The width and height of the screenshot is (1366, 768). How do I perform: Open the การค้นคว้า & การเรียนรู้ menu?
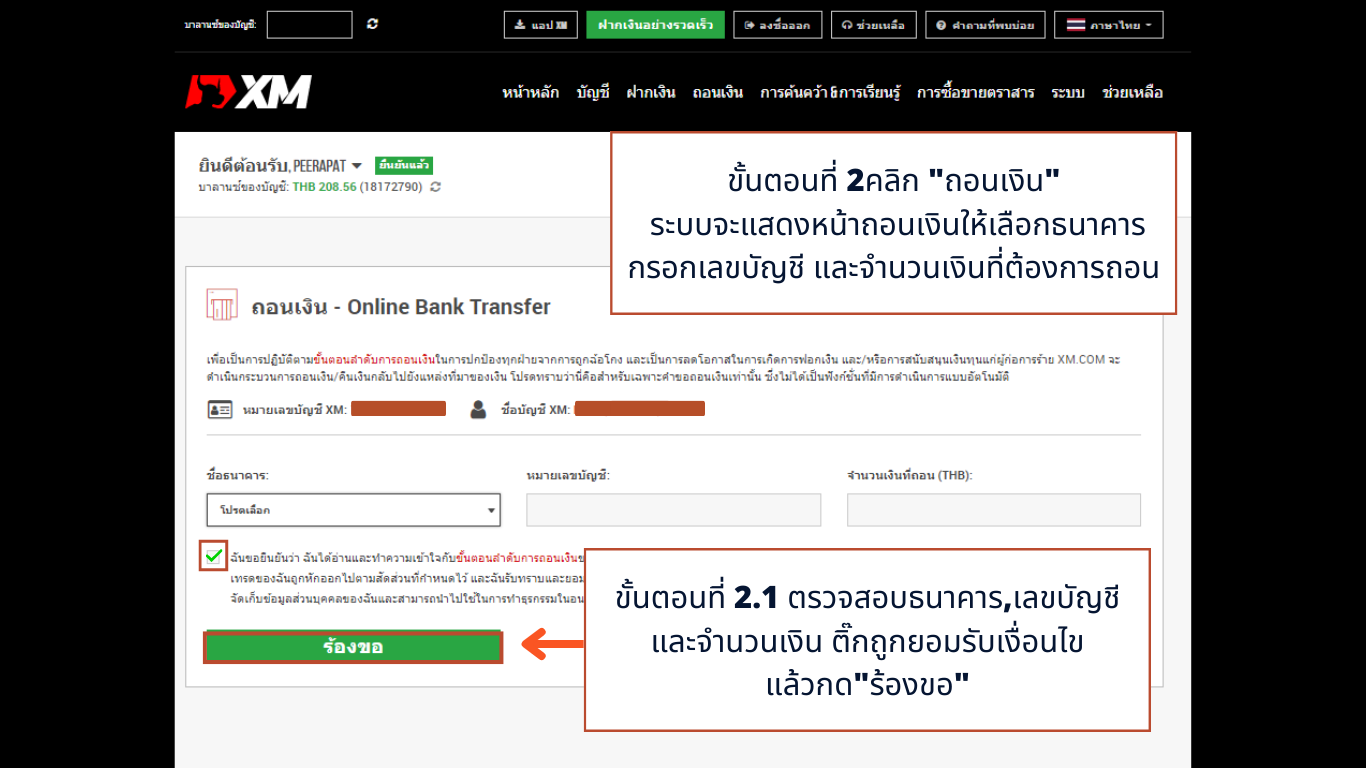coord(830,93)
